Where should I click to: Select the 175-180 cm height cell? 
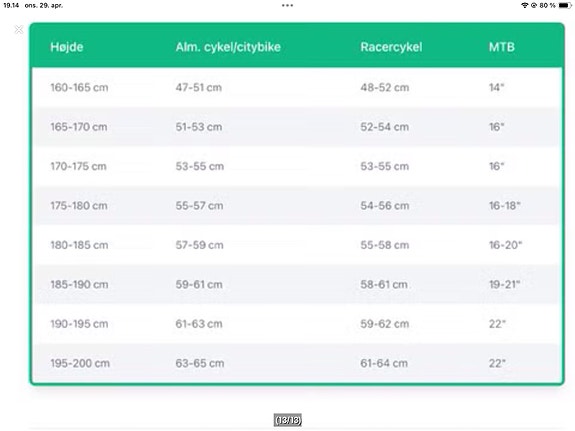(x=79, y=206)
